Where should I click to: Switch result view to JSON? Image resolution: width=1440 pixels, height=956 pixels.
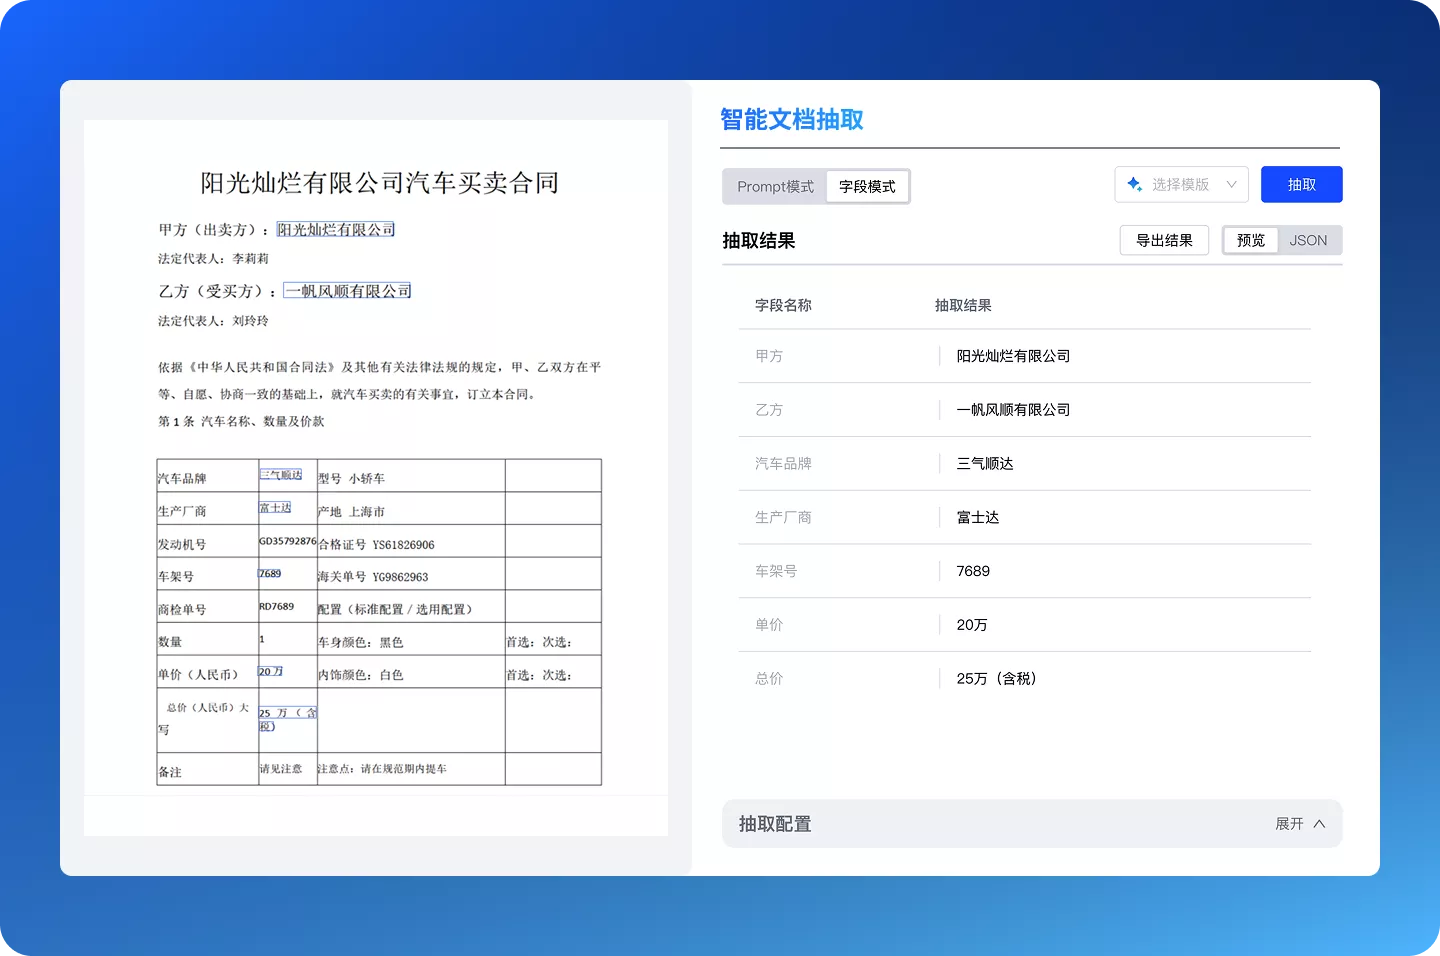1308,240
